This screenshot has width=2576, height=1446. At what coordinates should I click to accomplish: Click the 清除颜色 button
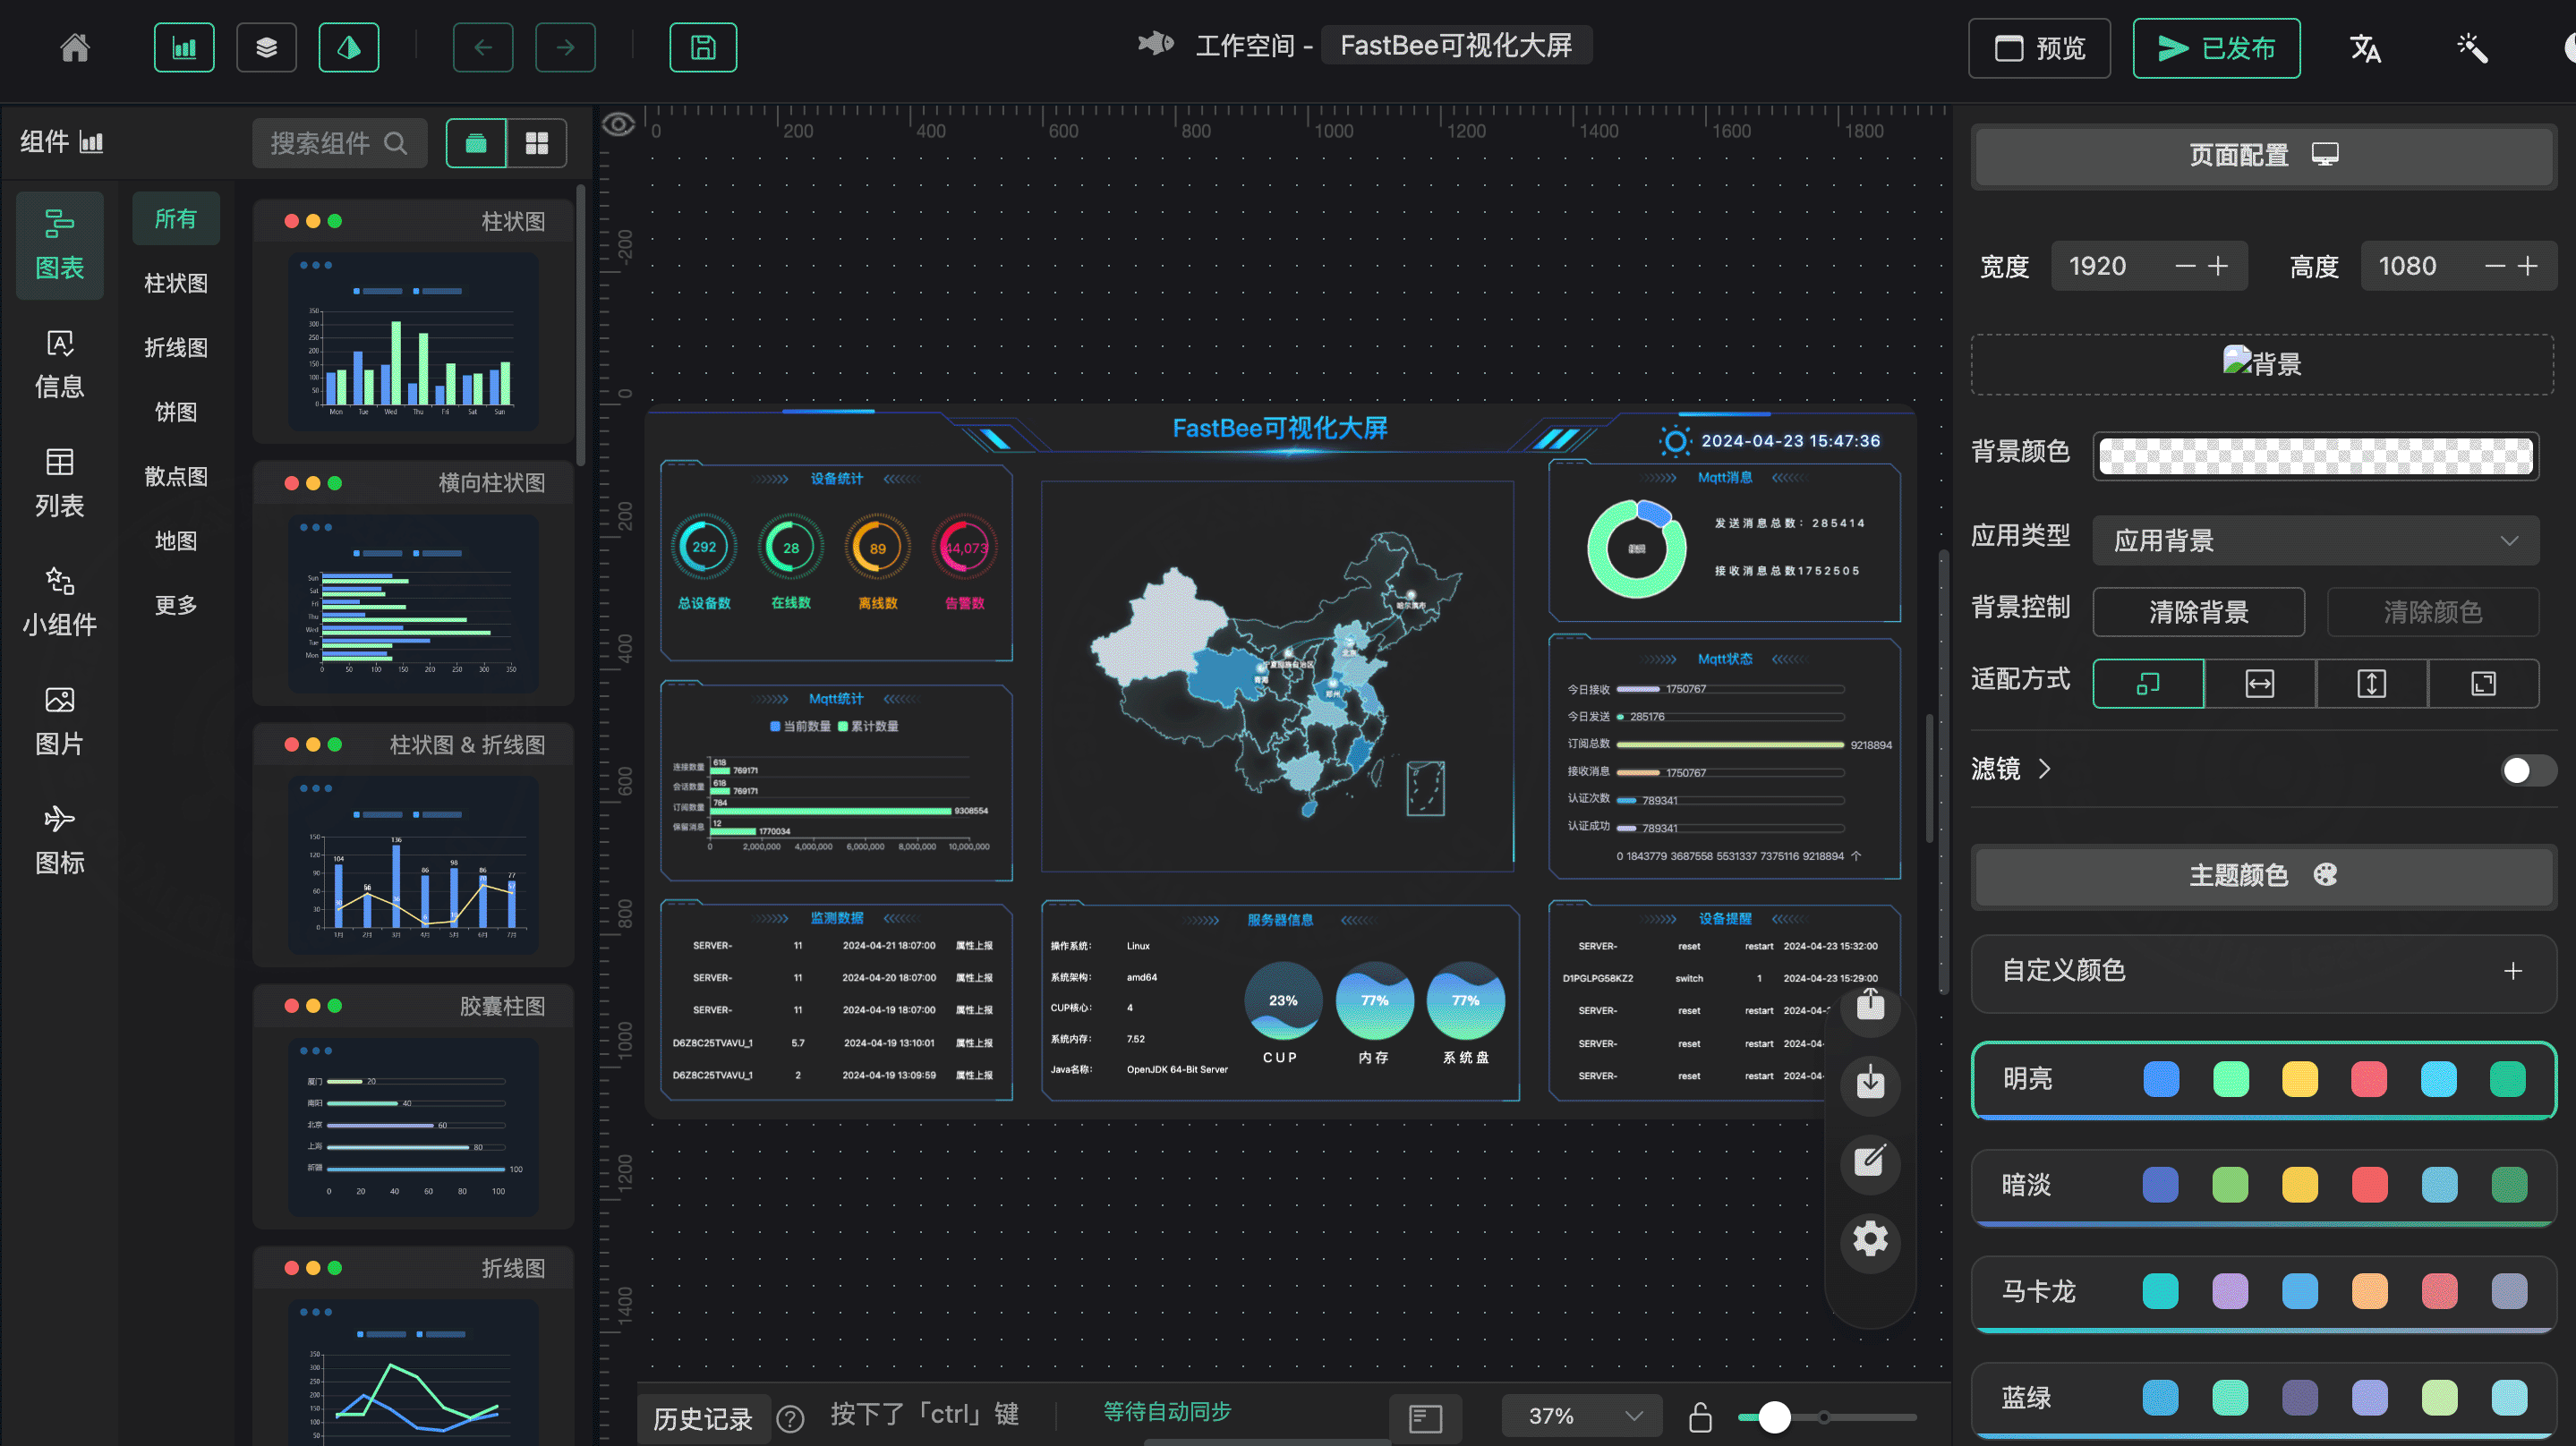(2433, 612)
